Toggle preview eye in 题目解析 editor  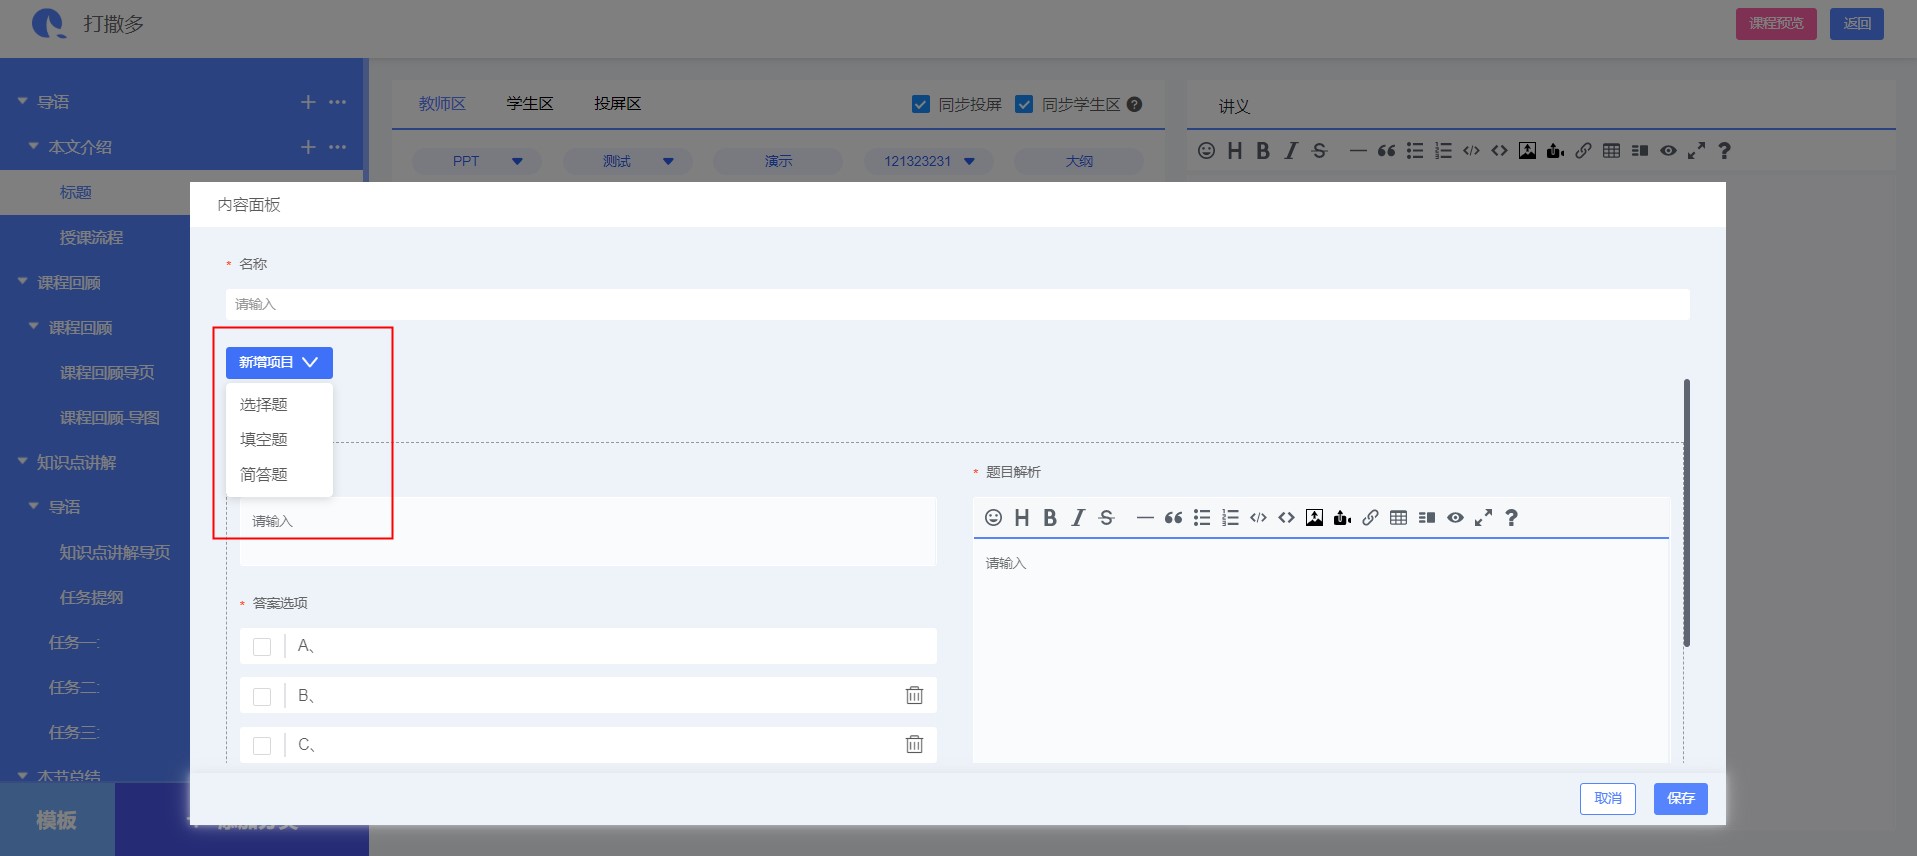click(1455, 517)
